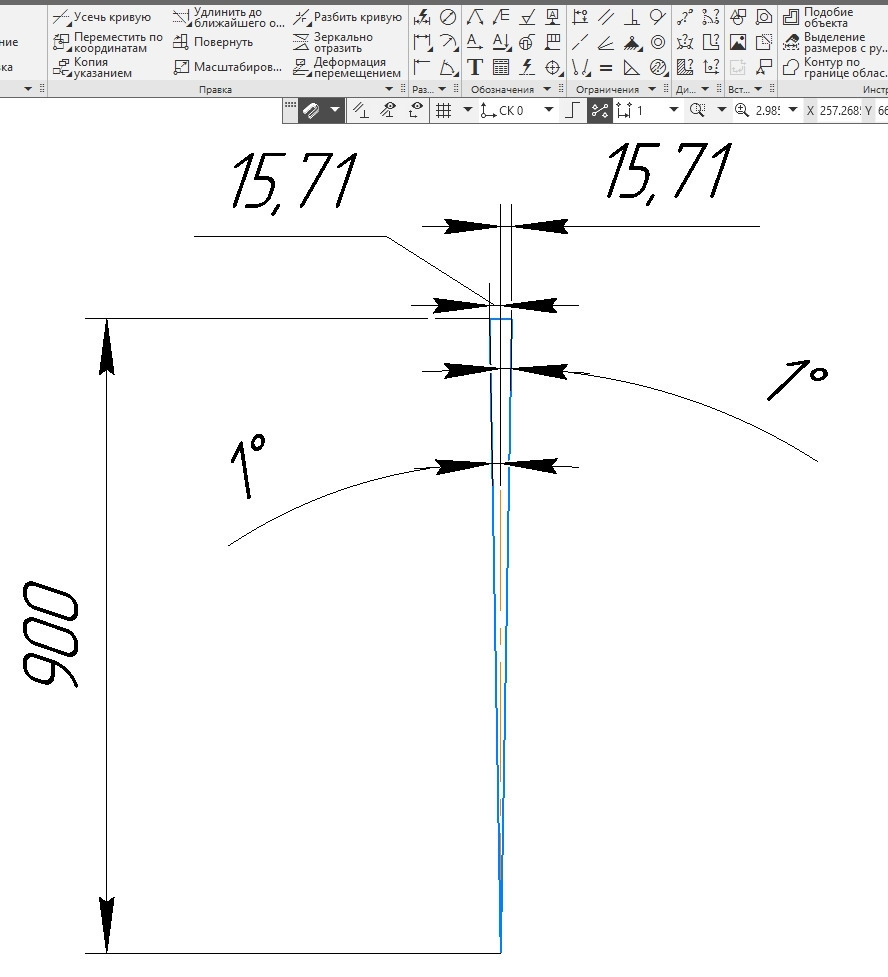Click Переместить по координатам command
The width and height of the screenshot is (888, 977).
click(108, 42)
